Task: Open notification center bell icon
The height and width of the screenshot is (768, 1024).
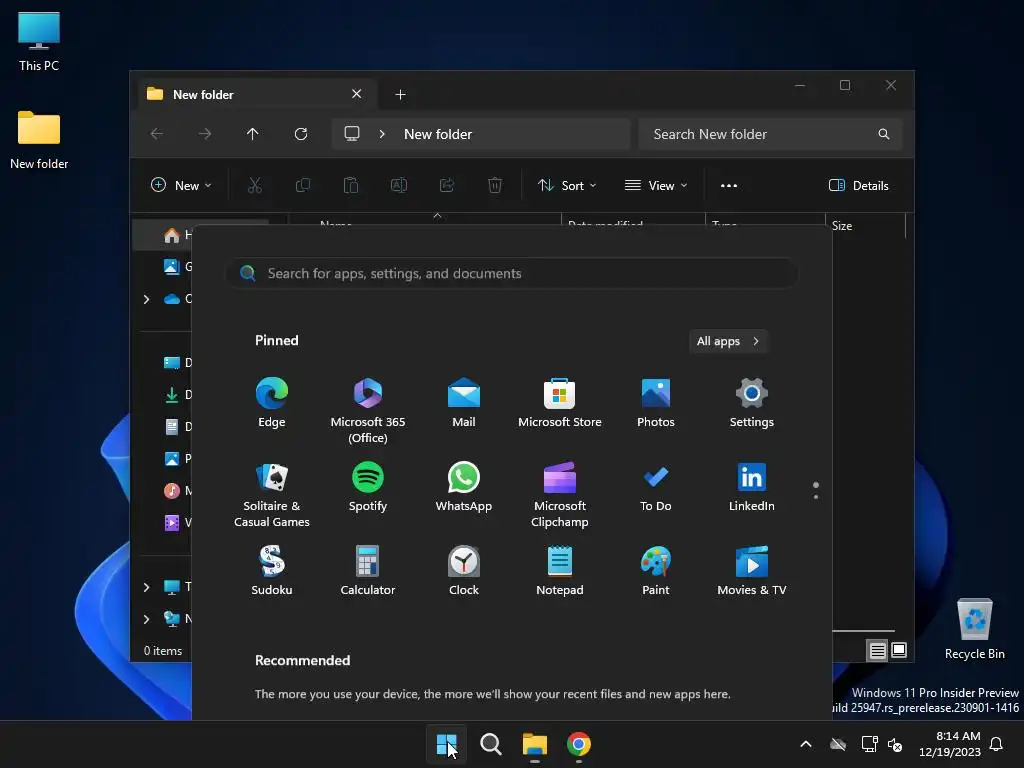Action: (x=997, y=744)
